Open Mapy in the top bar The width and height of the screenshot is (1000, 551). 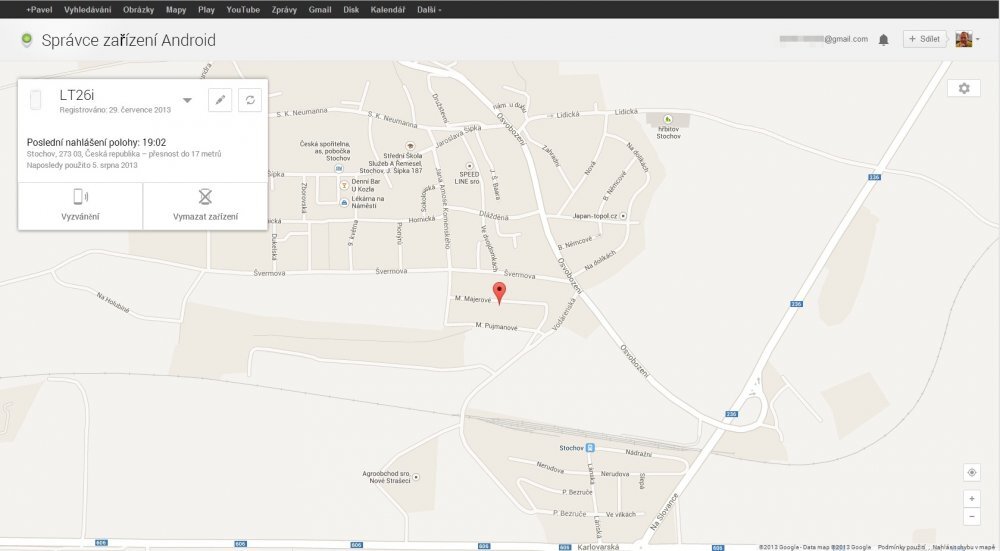pos(176,10)
